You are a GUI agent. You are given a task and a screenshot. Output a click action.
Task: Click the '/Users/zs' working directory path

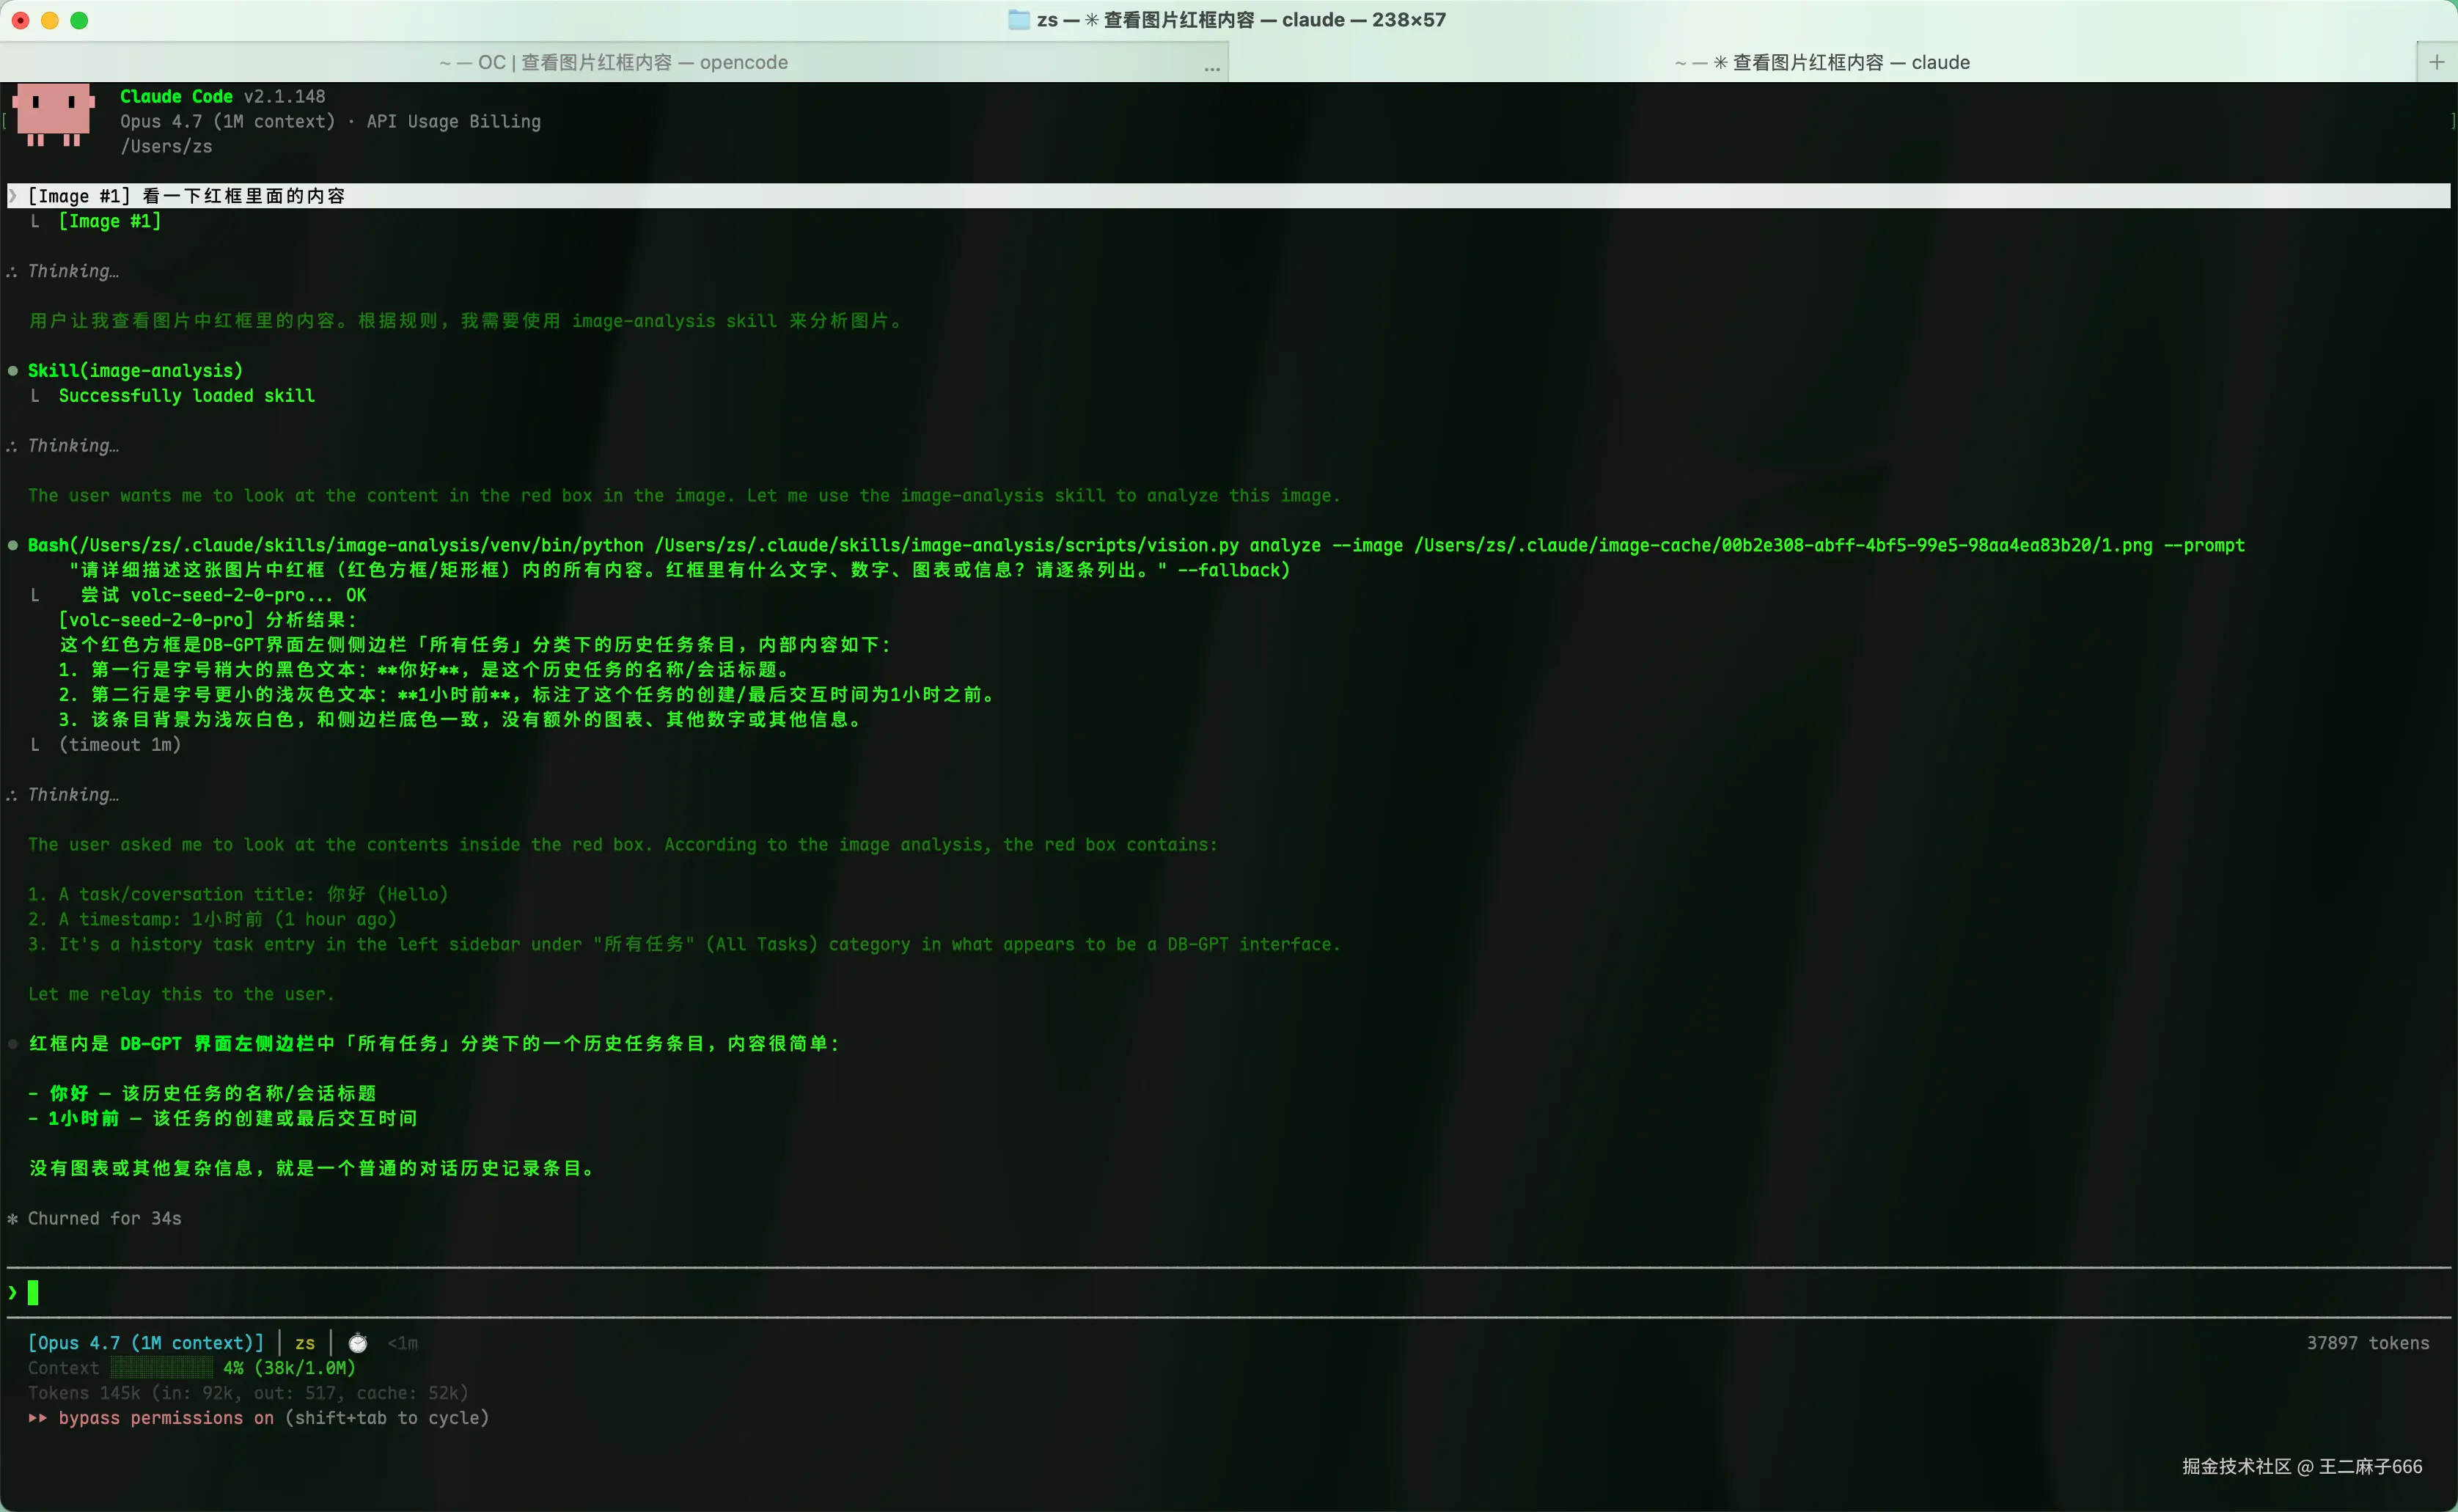click(x=166, y=146)
